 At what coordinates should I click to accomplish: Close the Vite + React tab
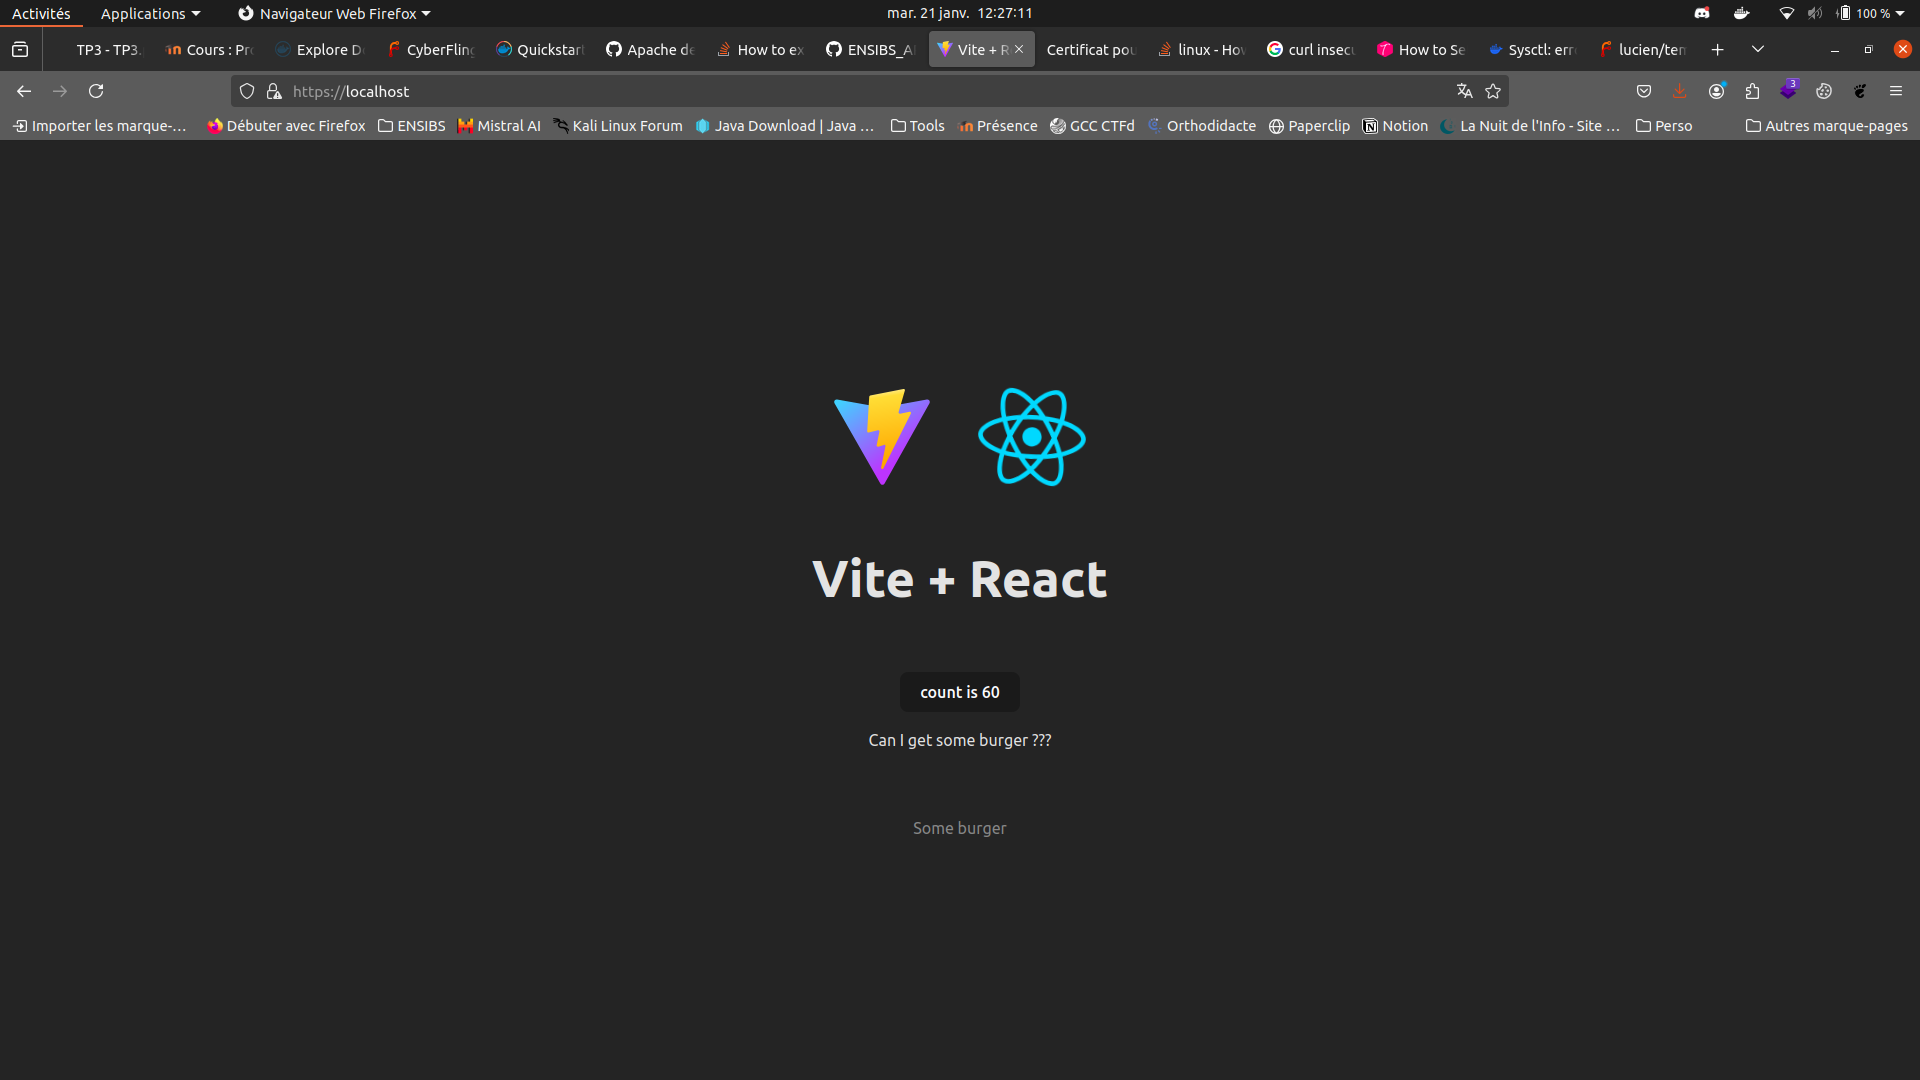pyautogui.click(x=1019, y=49)
